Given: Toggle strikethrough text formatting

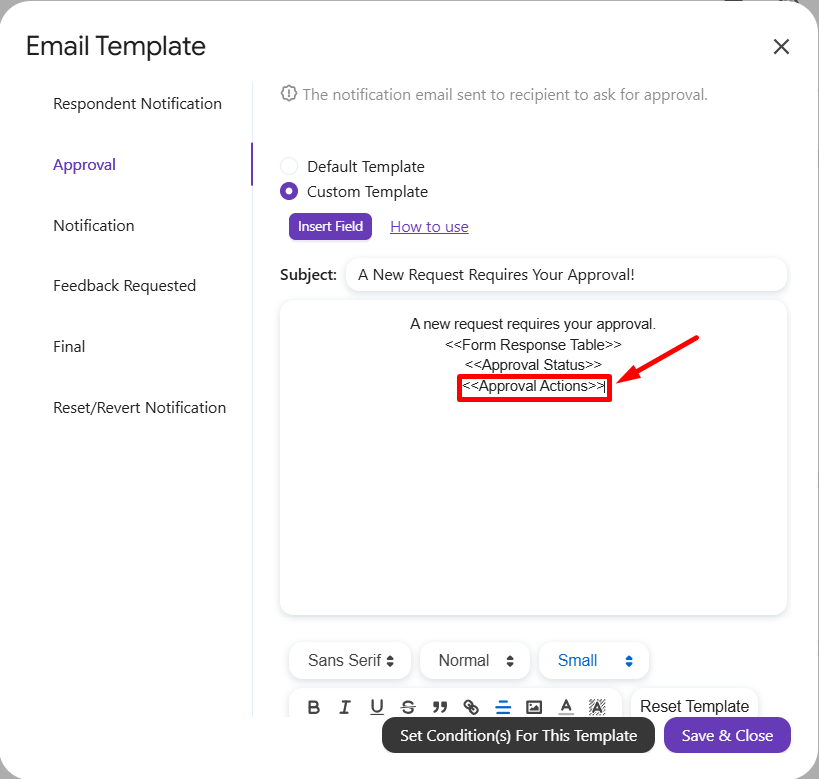Looking at the screenshot, I should click(x=408, y=707).
